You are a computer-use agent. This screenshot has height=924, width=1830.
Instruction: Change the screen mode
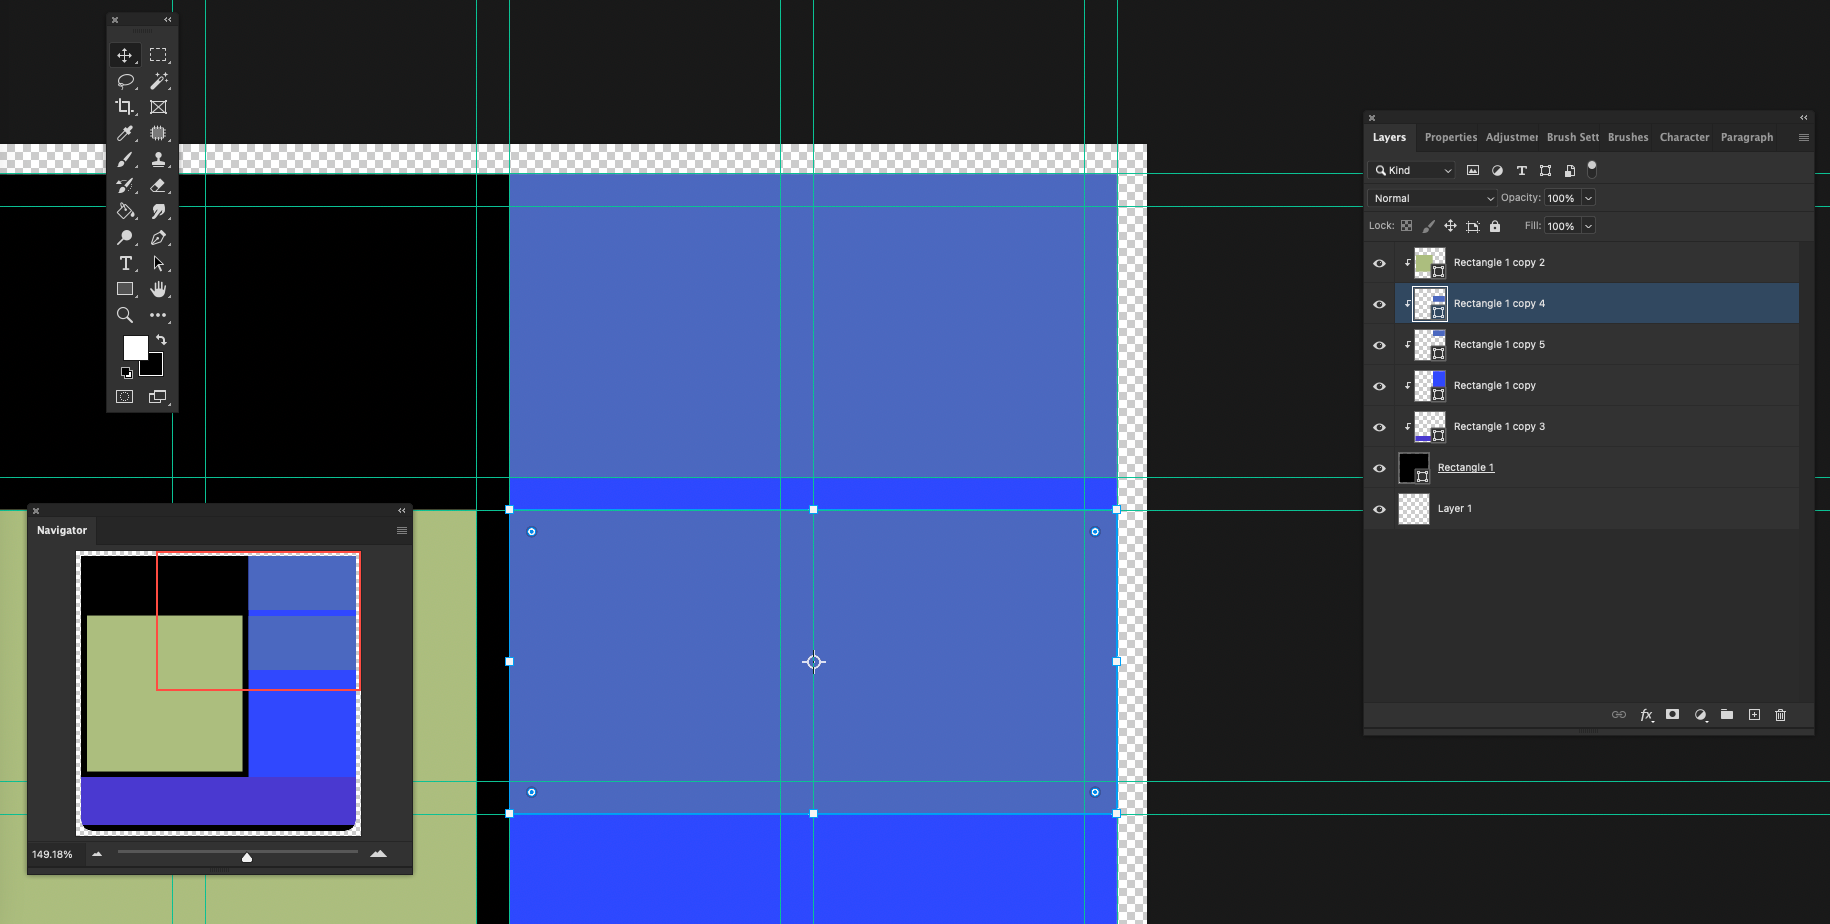[x=158, y=397]
